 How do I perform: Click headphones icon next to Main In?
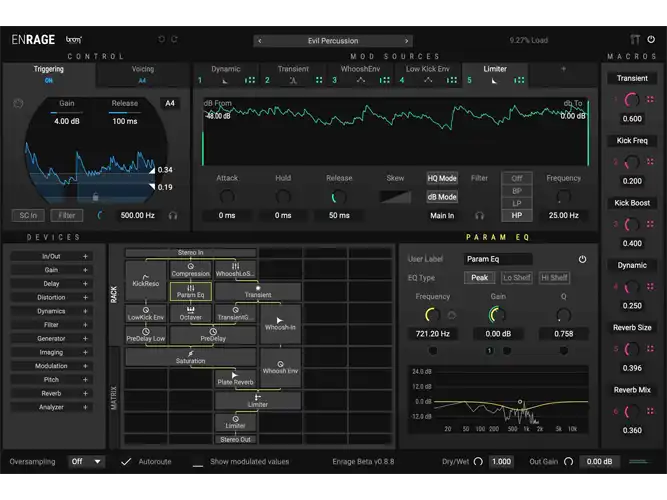point(479,216)
